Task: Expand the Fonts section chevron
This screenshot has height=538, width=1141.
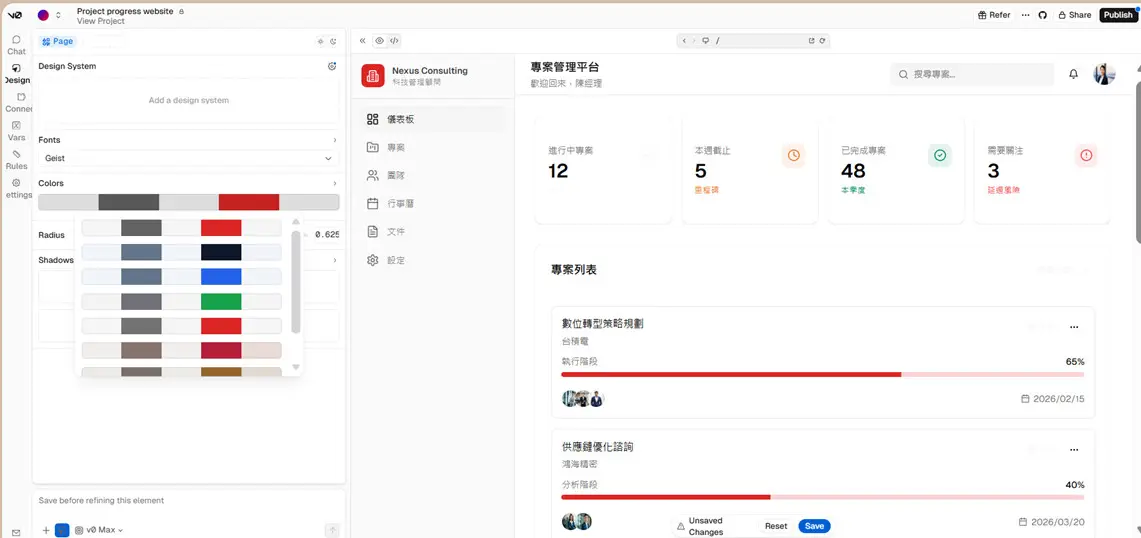Action: click(x=335, y=140)
